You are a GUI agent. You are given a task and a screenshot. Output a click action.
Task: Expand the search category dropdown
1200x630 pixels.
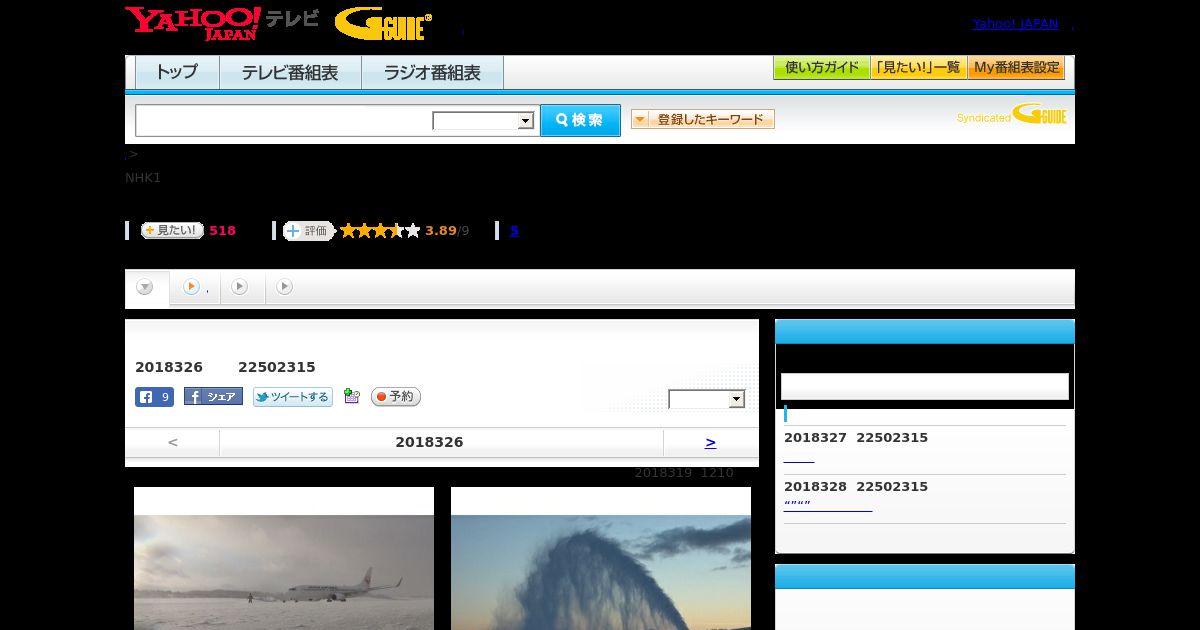(483, 121)
